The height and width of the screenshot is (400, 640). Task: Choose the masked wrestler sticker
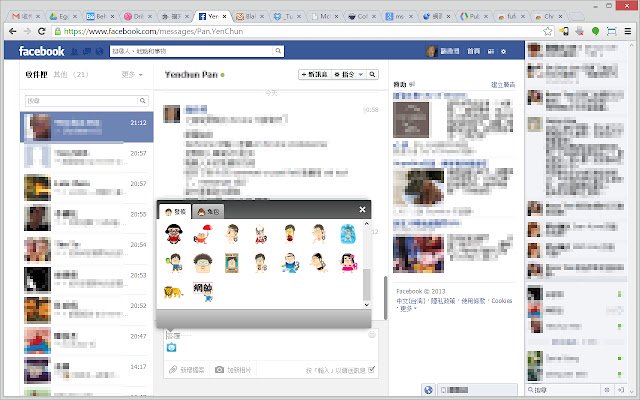(261, 234)
